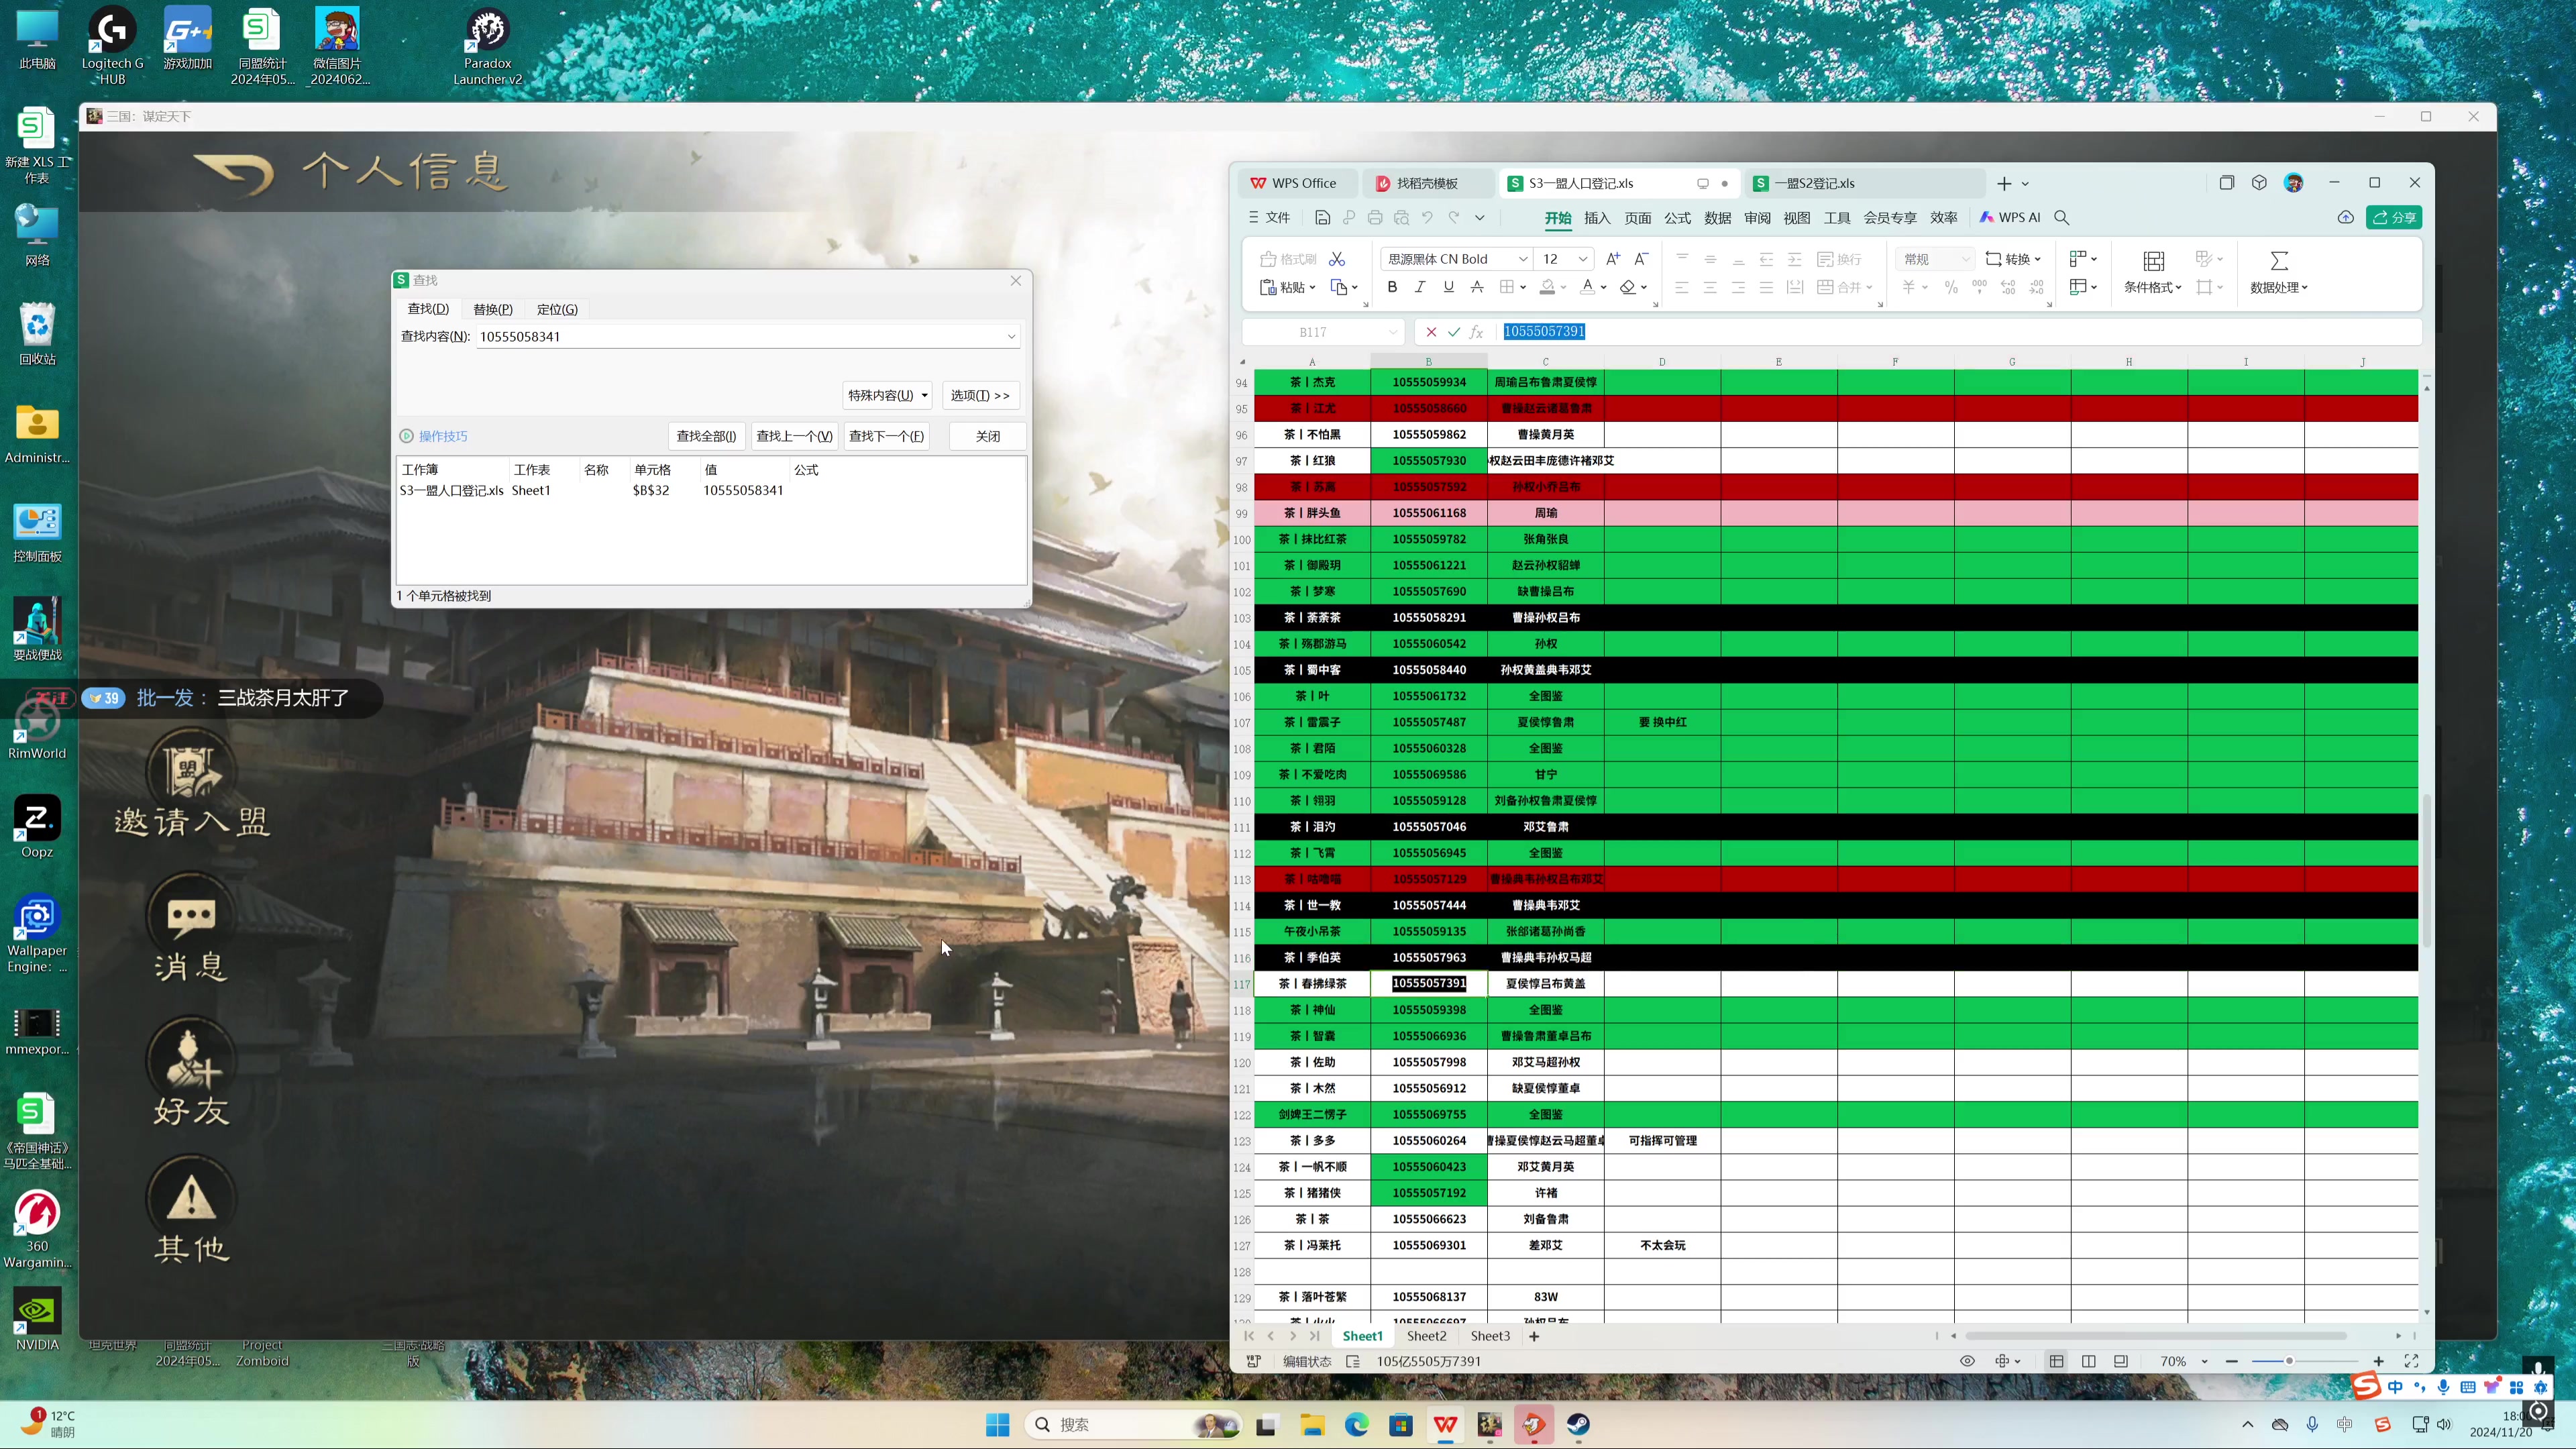Click the eraser clear-format icon
This screenshot has height=1449, width=2576.
1627,287
